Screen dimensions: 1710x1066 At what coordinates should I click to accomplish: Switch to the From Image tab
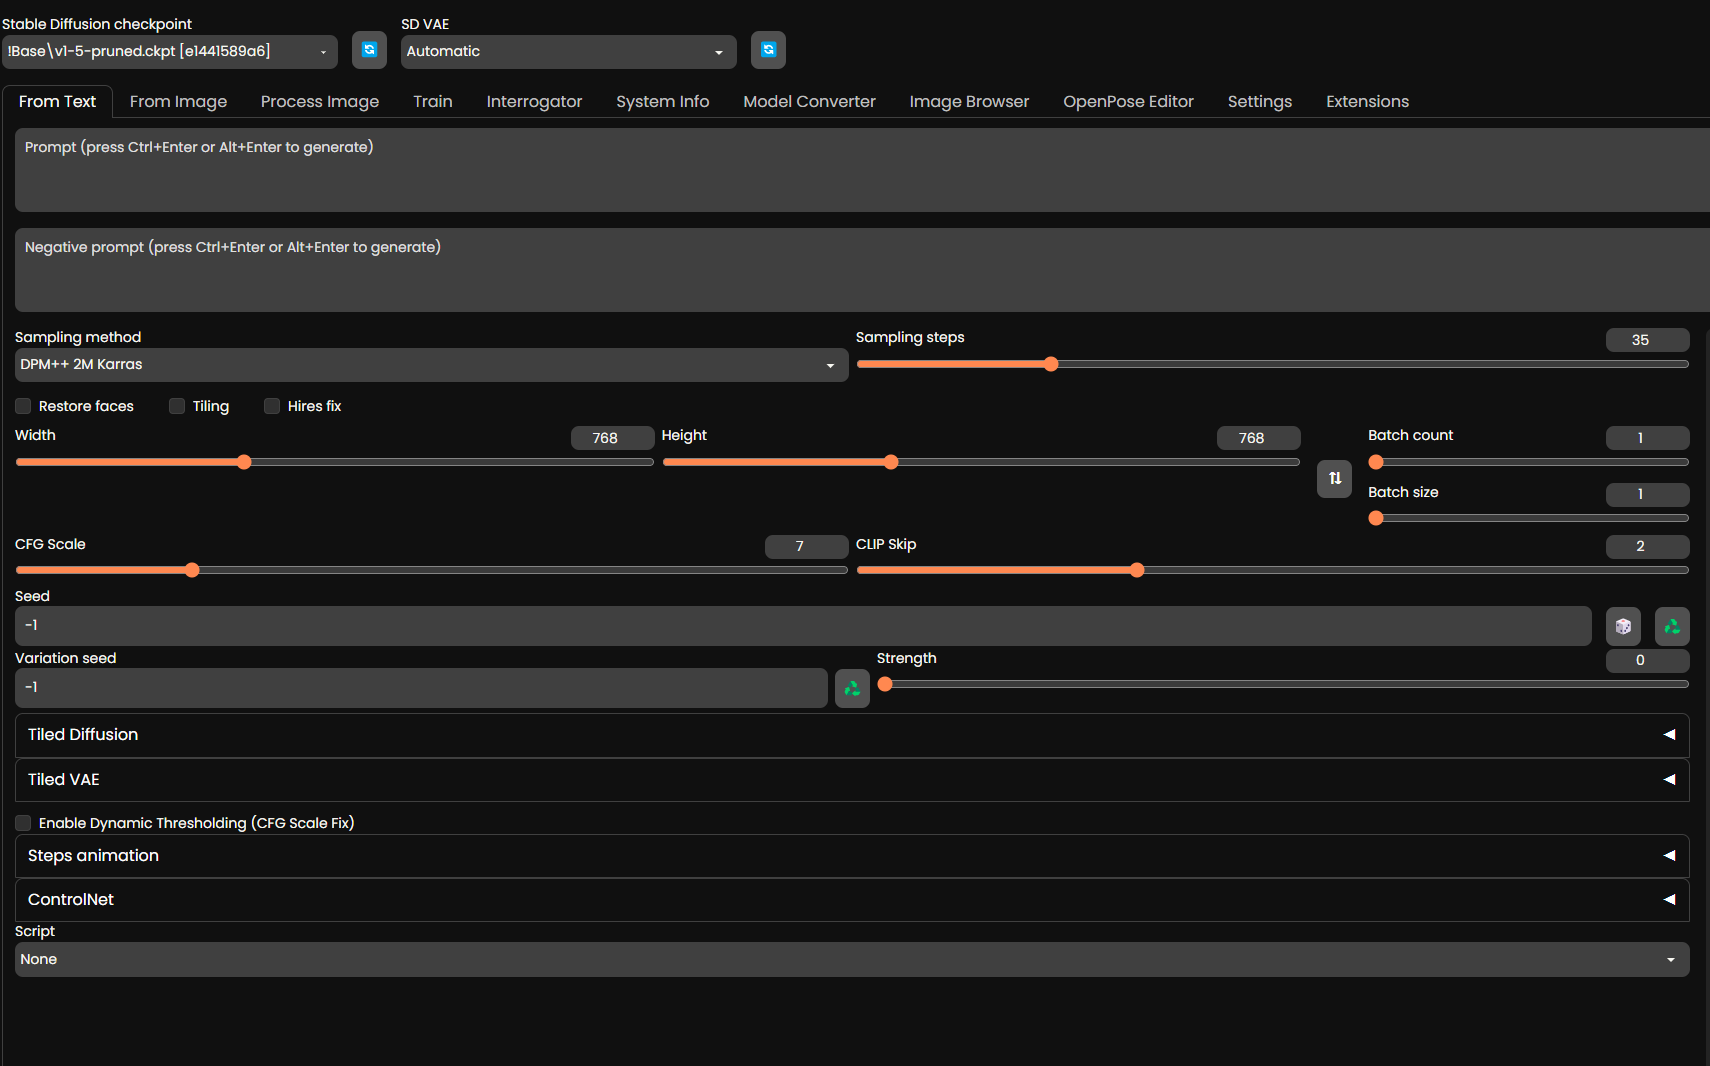click(x=178, y=101)
